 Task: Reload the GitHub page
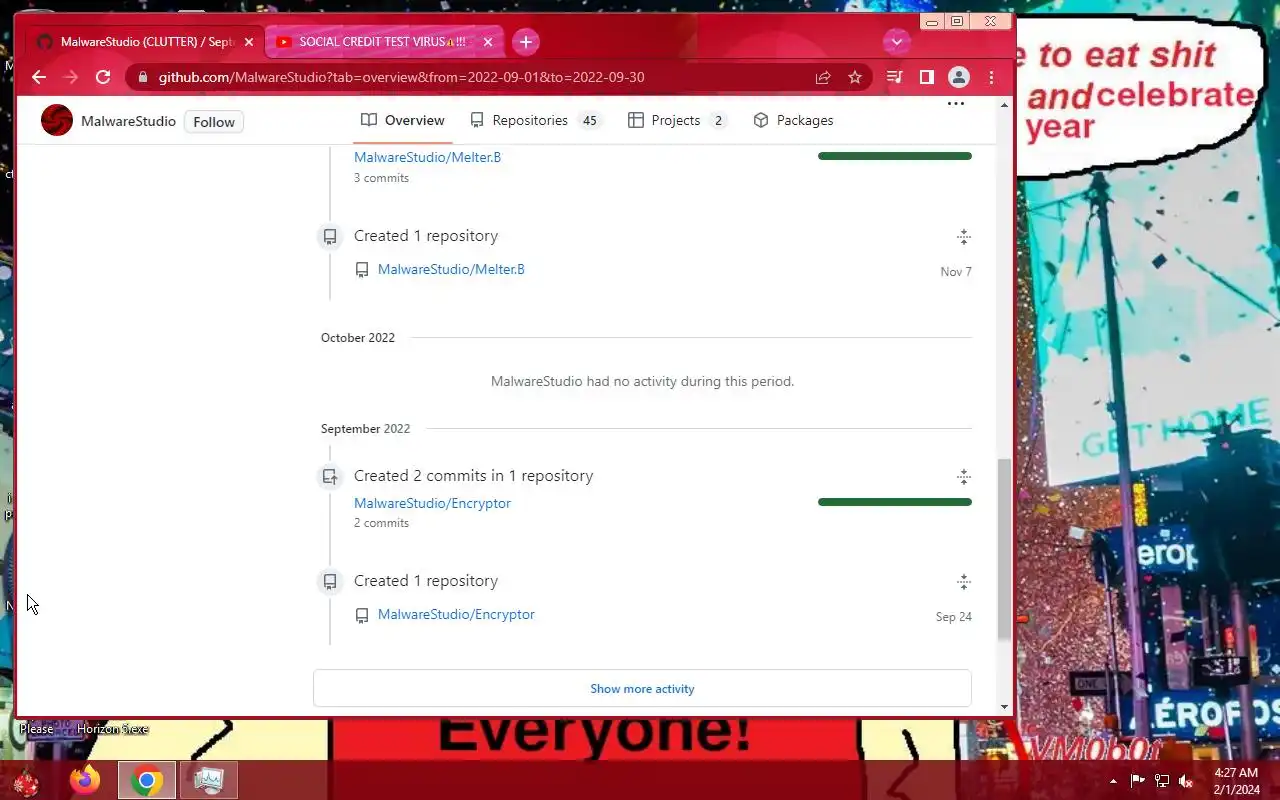103,77
